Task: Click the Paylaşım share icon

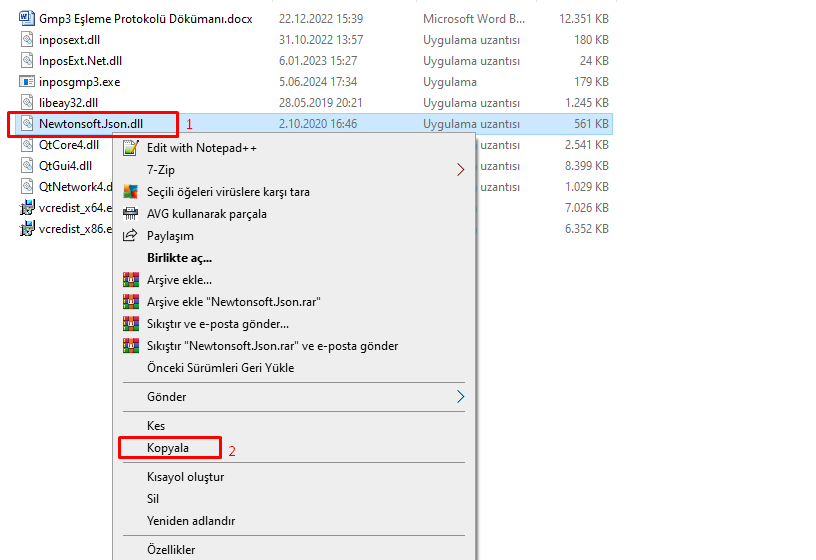Action: pyautogui.click(x=130, y=235)
